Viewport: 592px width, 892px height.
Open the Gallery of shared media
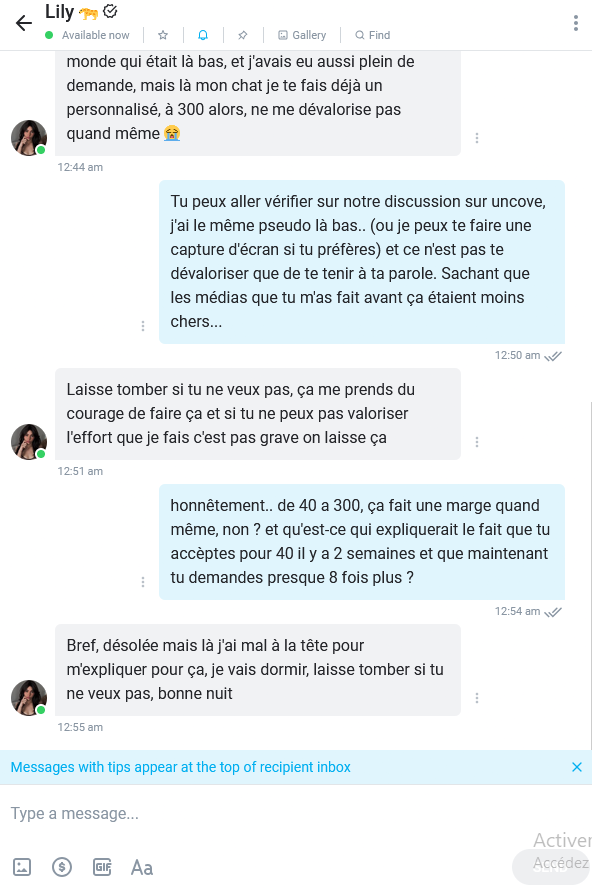click(302, 35)
